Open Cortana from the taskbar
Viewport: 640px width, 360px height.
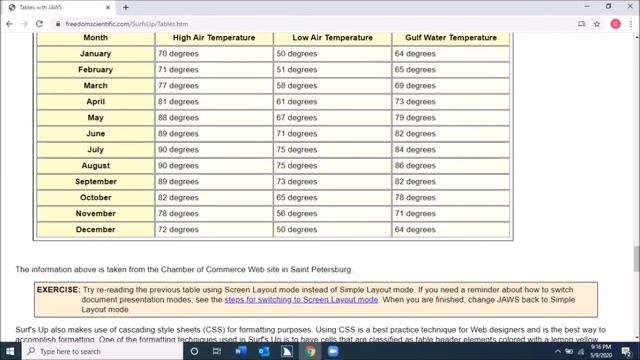194,351
